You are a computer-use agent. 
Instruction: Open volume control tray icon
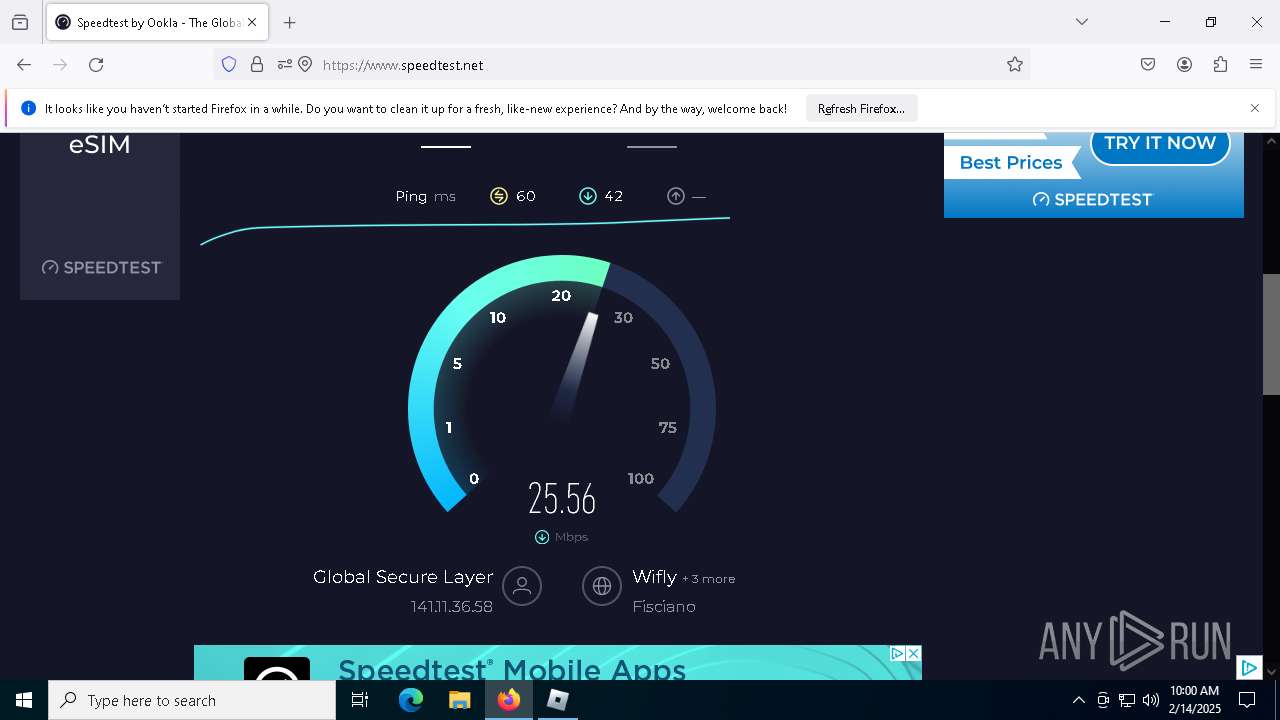pyautogui.click(x=1151, y=700)
